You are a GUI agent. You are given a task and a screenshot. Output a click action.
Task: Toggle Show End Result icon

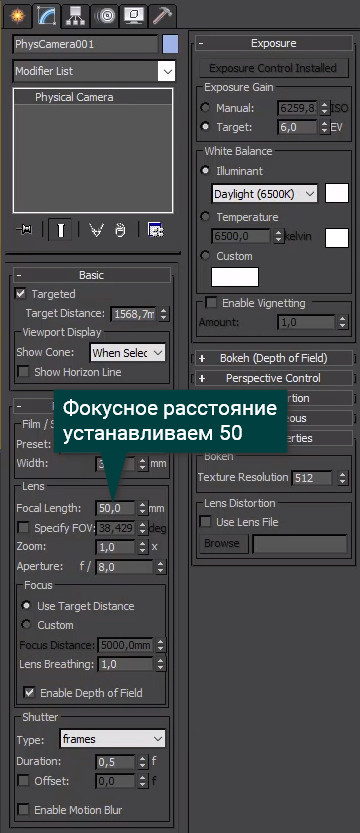[x=61, y=231]
